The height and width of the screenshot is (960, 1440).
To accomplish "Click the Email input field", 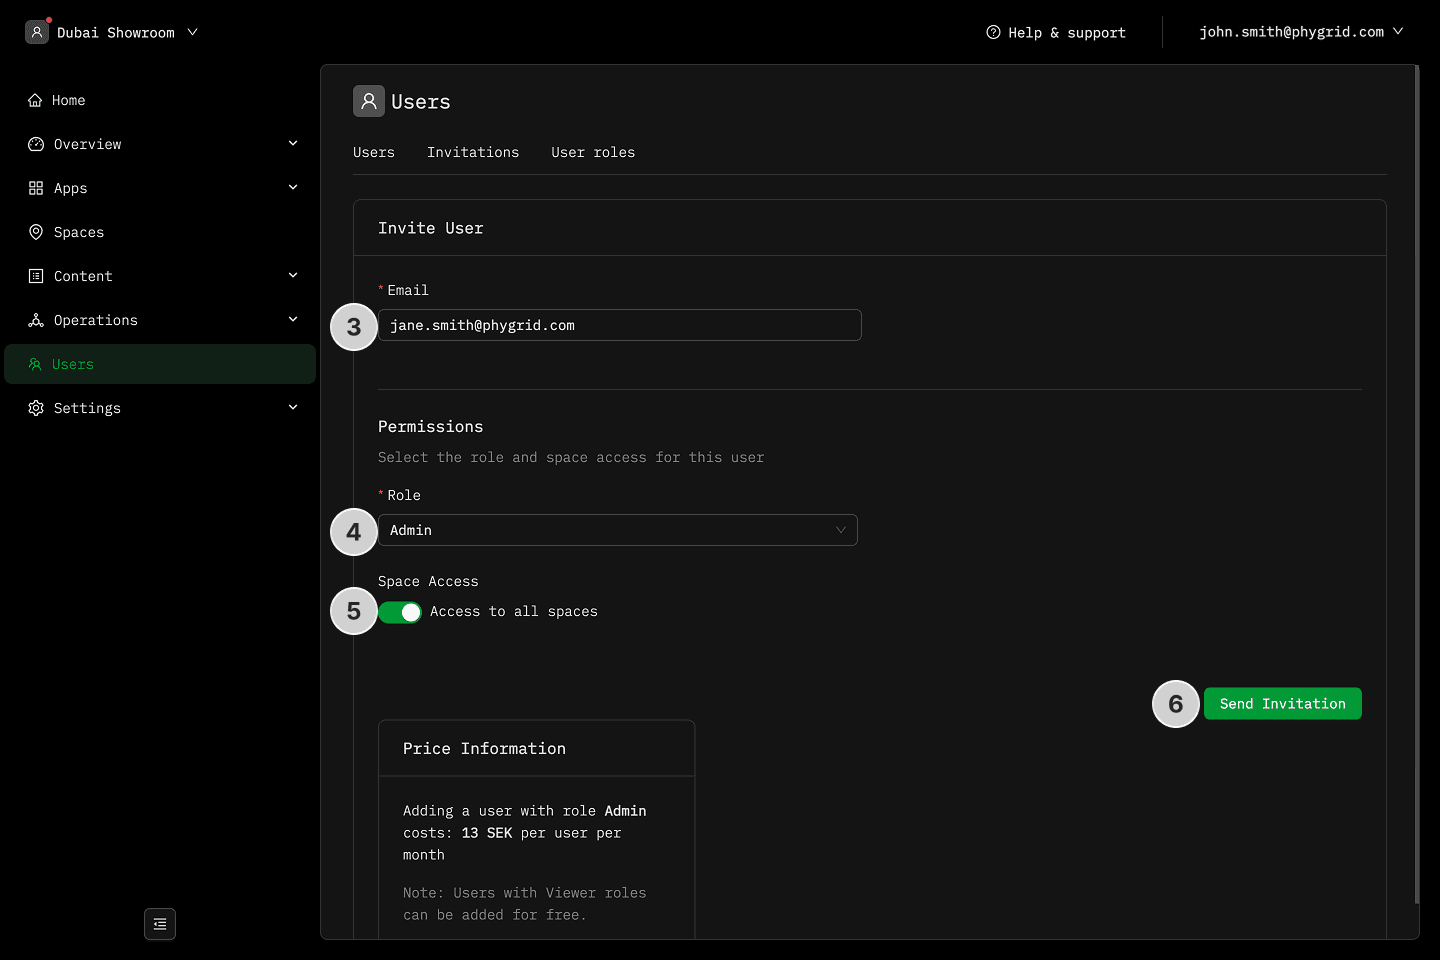I will (x=619, y=325).
